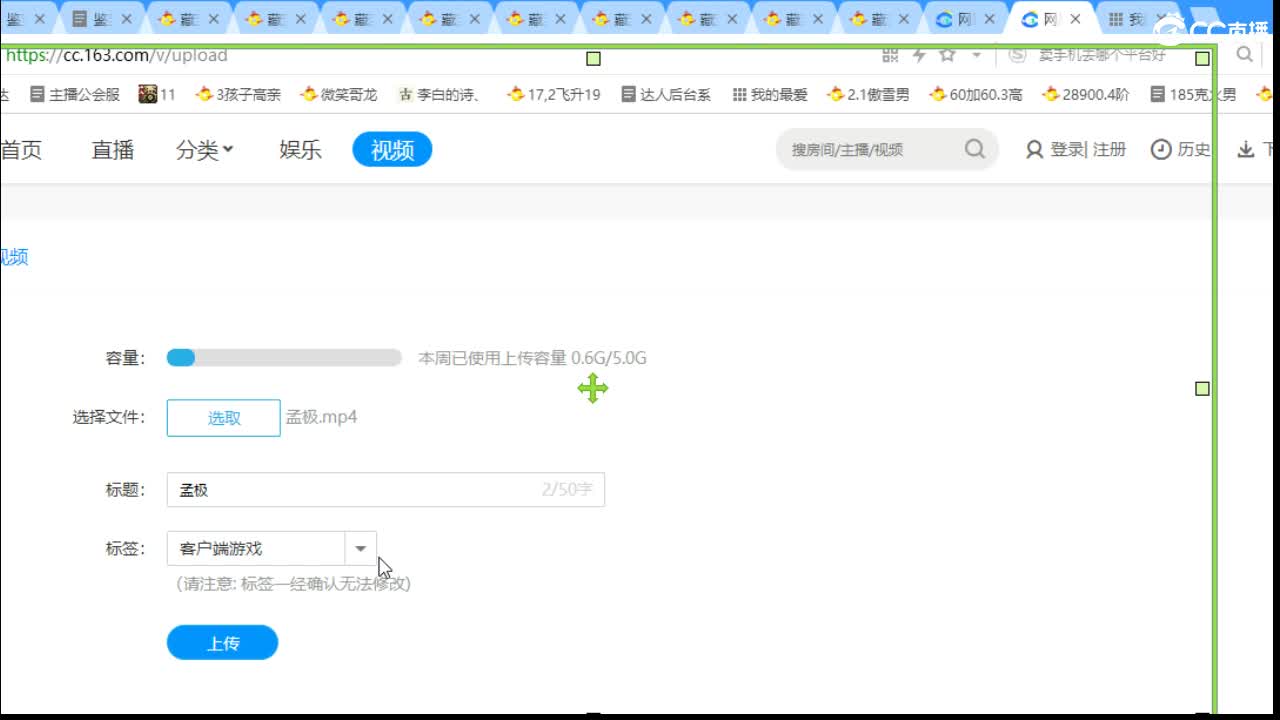
Task: Click the weekly upload capacity progress bar
Action: tap(284, 358)
